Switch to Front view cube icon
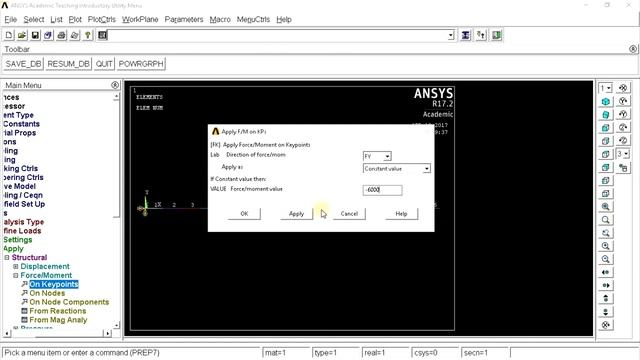The height and width of the screenshot is (360, 640). point(606,128)
